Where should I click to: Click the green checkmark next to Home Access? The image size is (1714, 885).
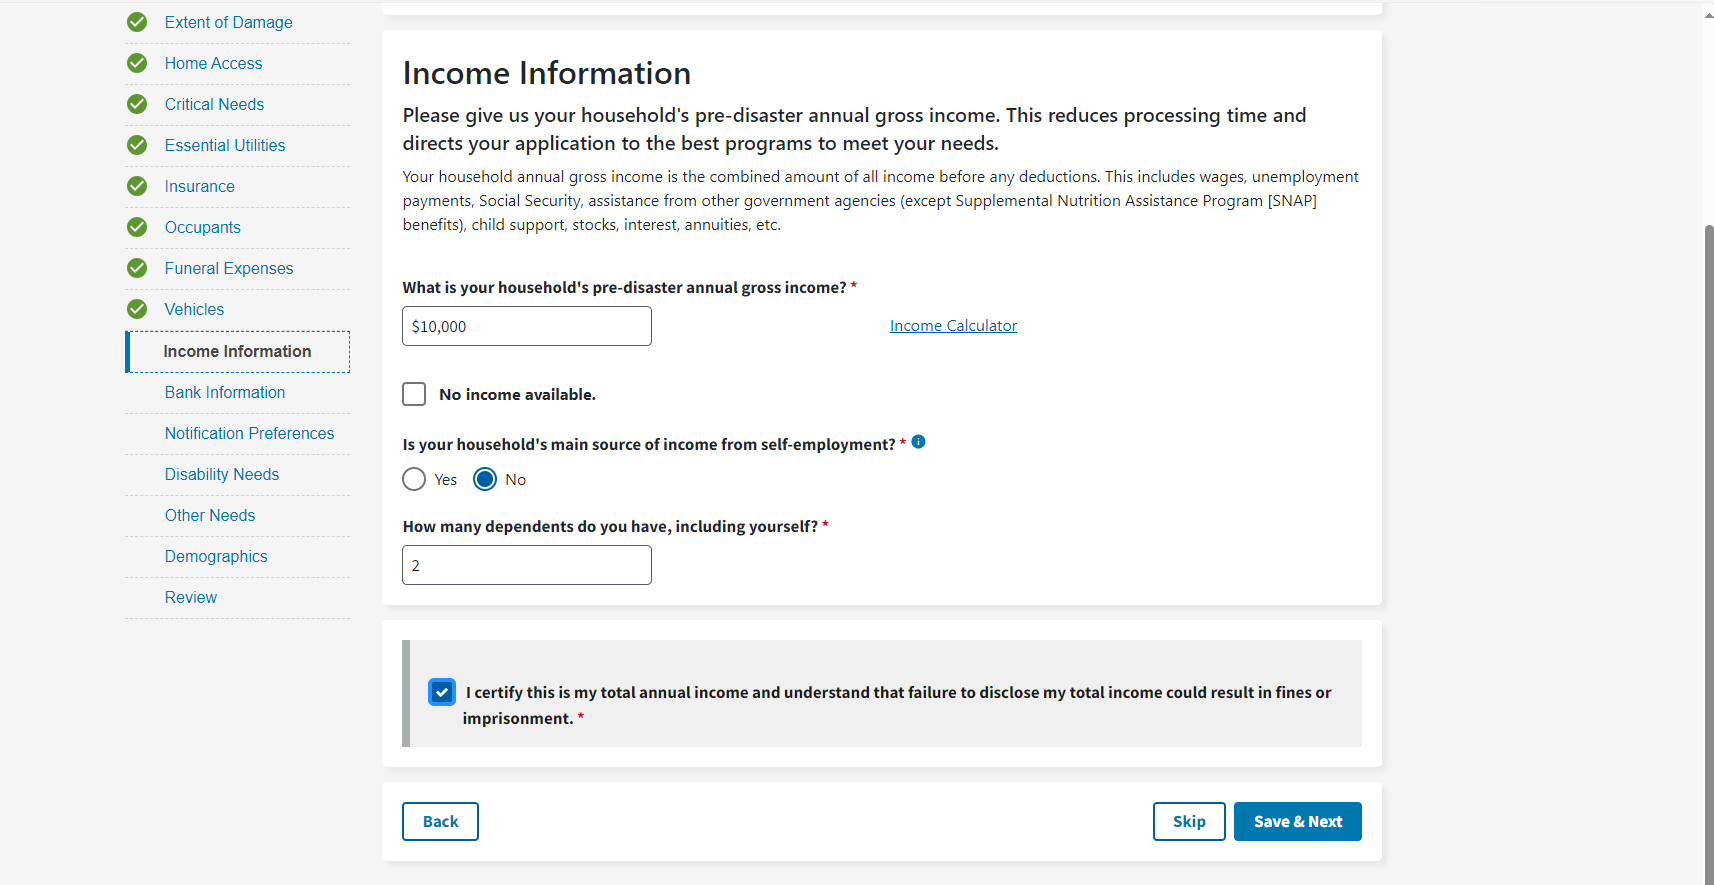[137, 63]
